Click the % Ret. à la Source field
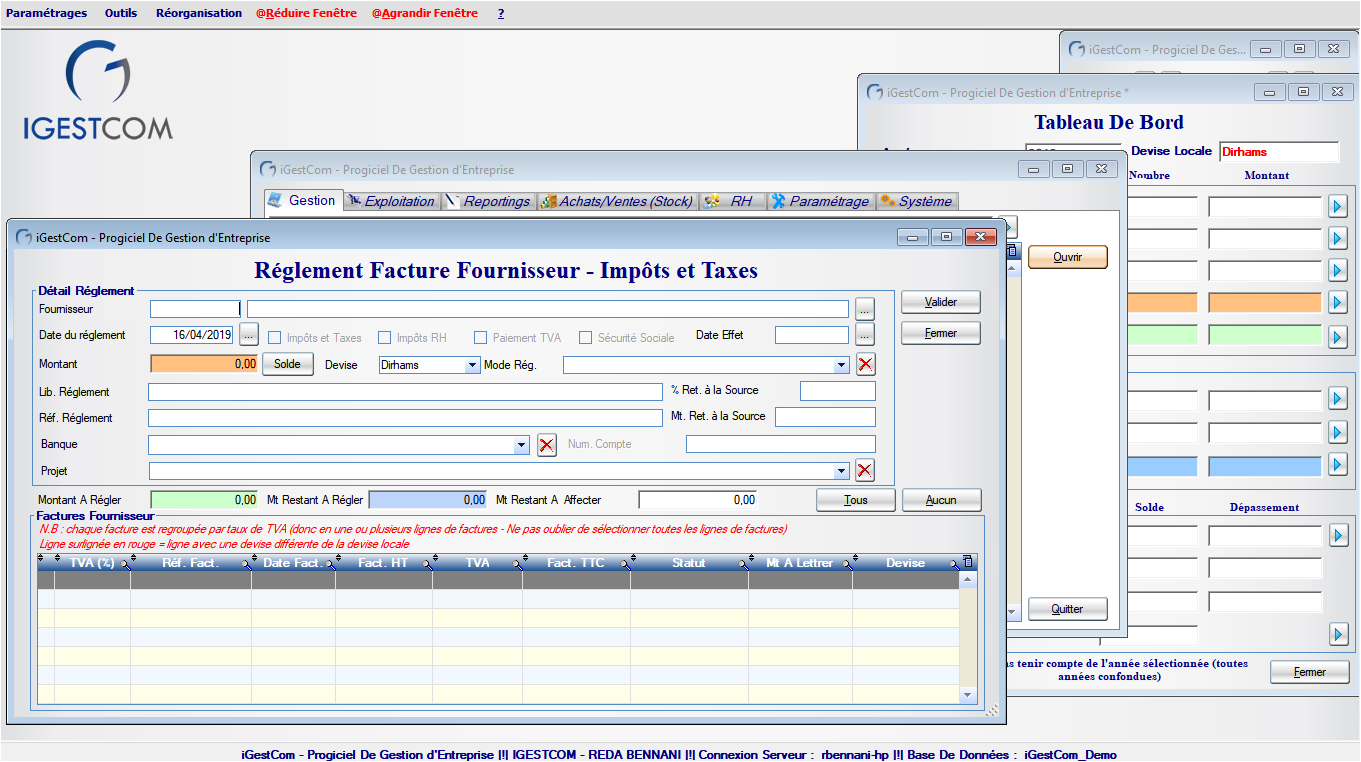 (838, 391)
